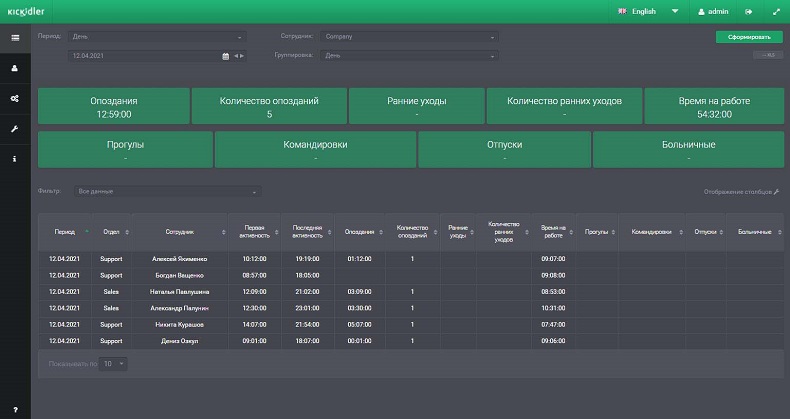Image resolution: width=790 pixels, height=419 pixels.
Task: Open the hamburger menu in the sidebar
Action: [x=15, y=38]
